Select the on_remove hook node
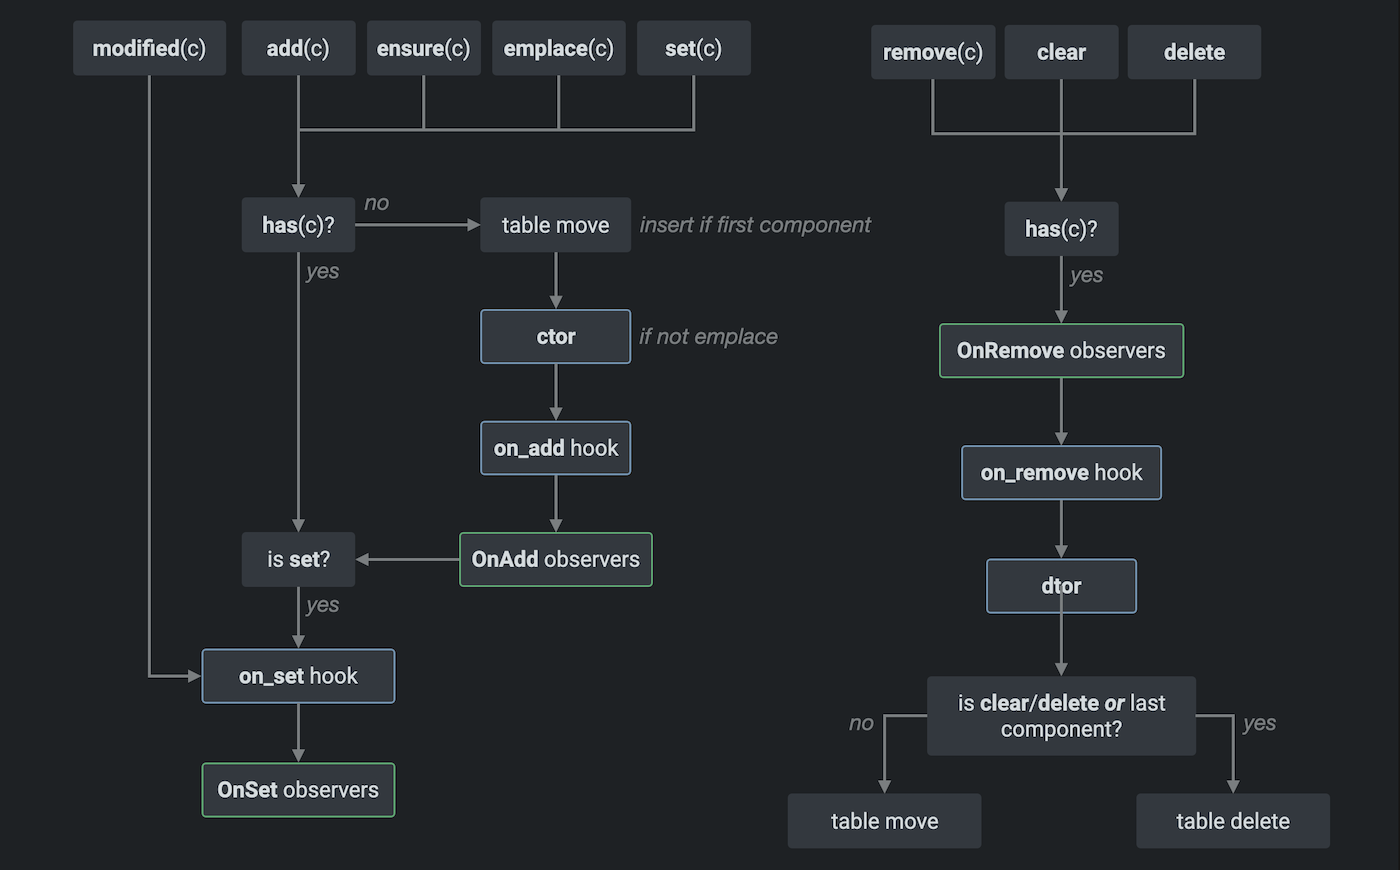1400x870 pixels. coord(1061,473)
